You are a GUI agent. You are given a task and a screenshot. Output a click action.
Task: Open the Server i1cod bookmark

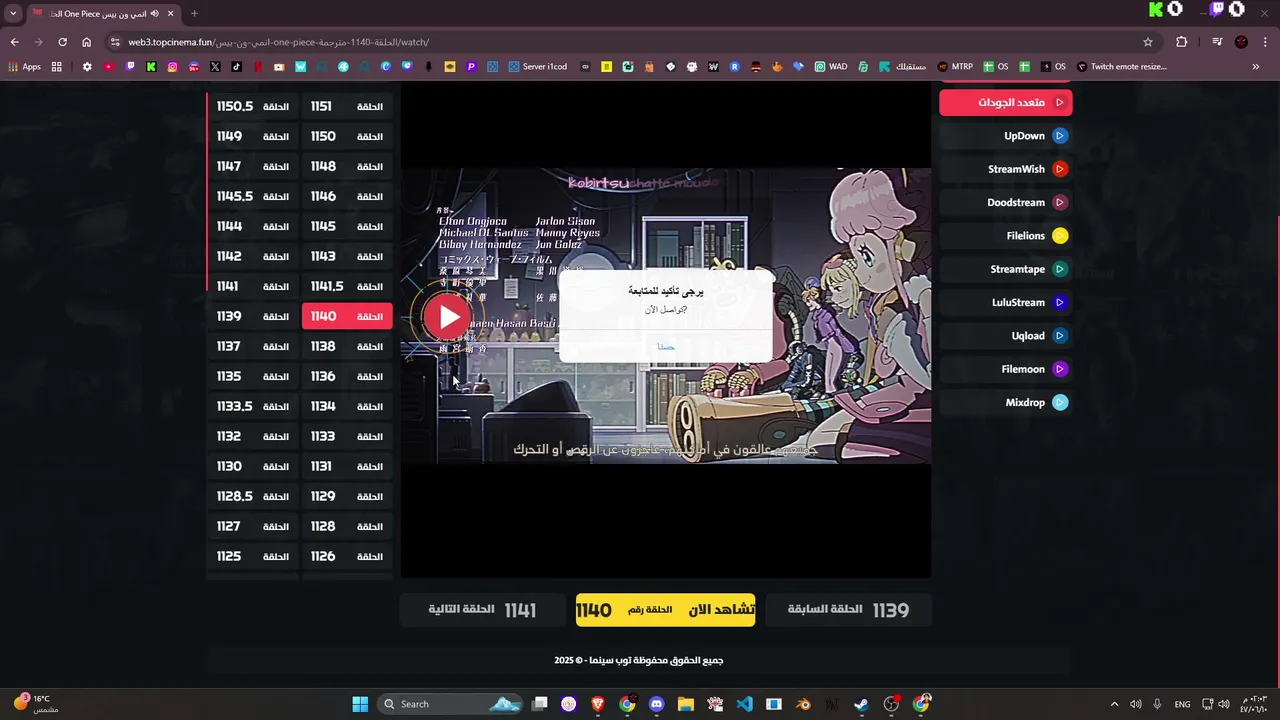point(537,67)
